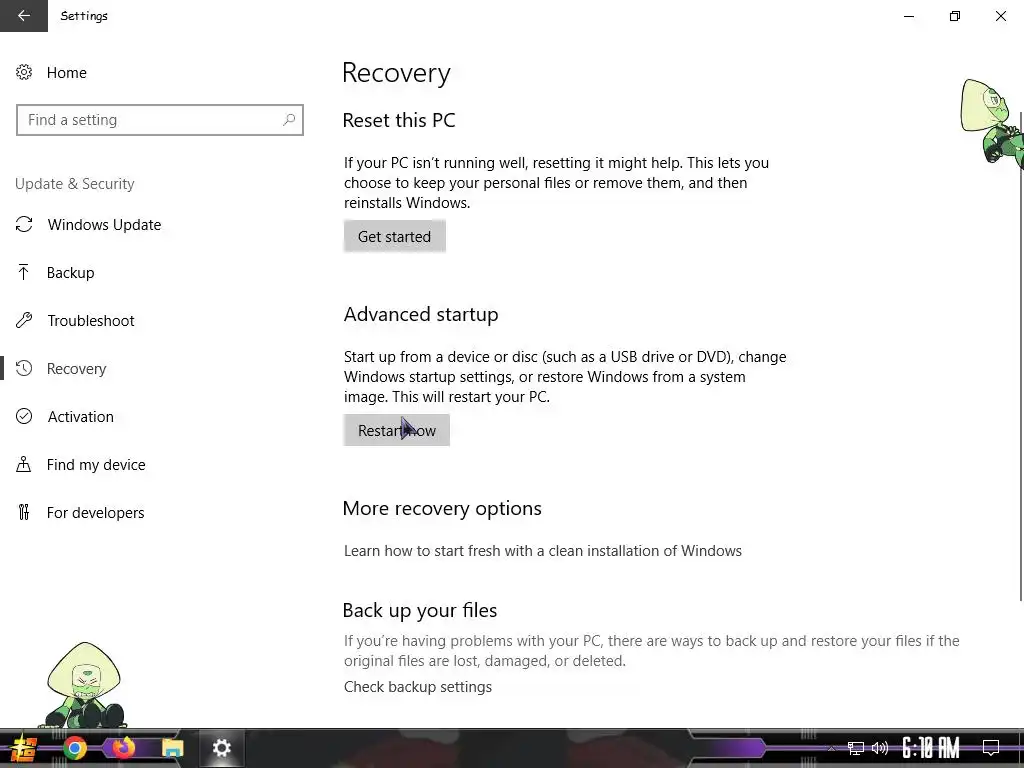Open the Backup section

point(71,273)
